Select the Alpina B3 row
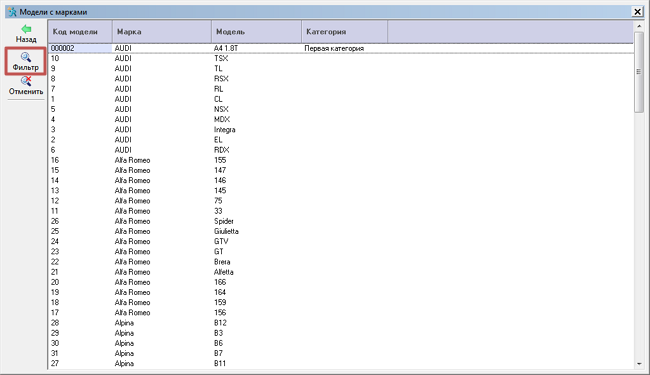Image resolution: width=650 pixels, height=375 pixels. pyautogui.click(x=341, y=333)
